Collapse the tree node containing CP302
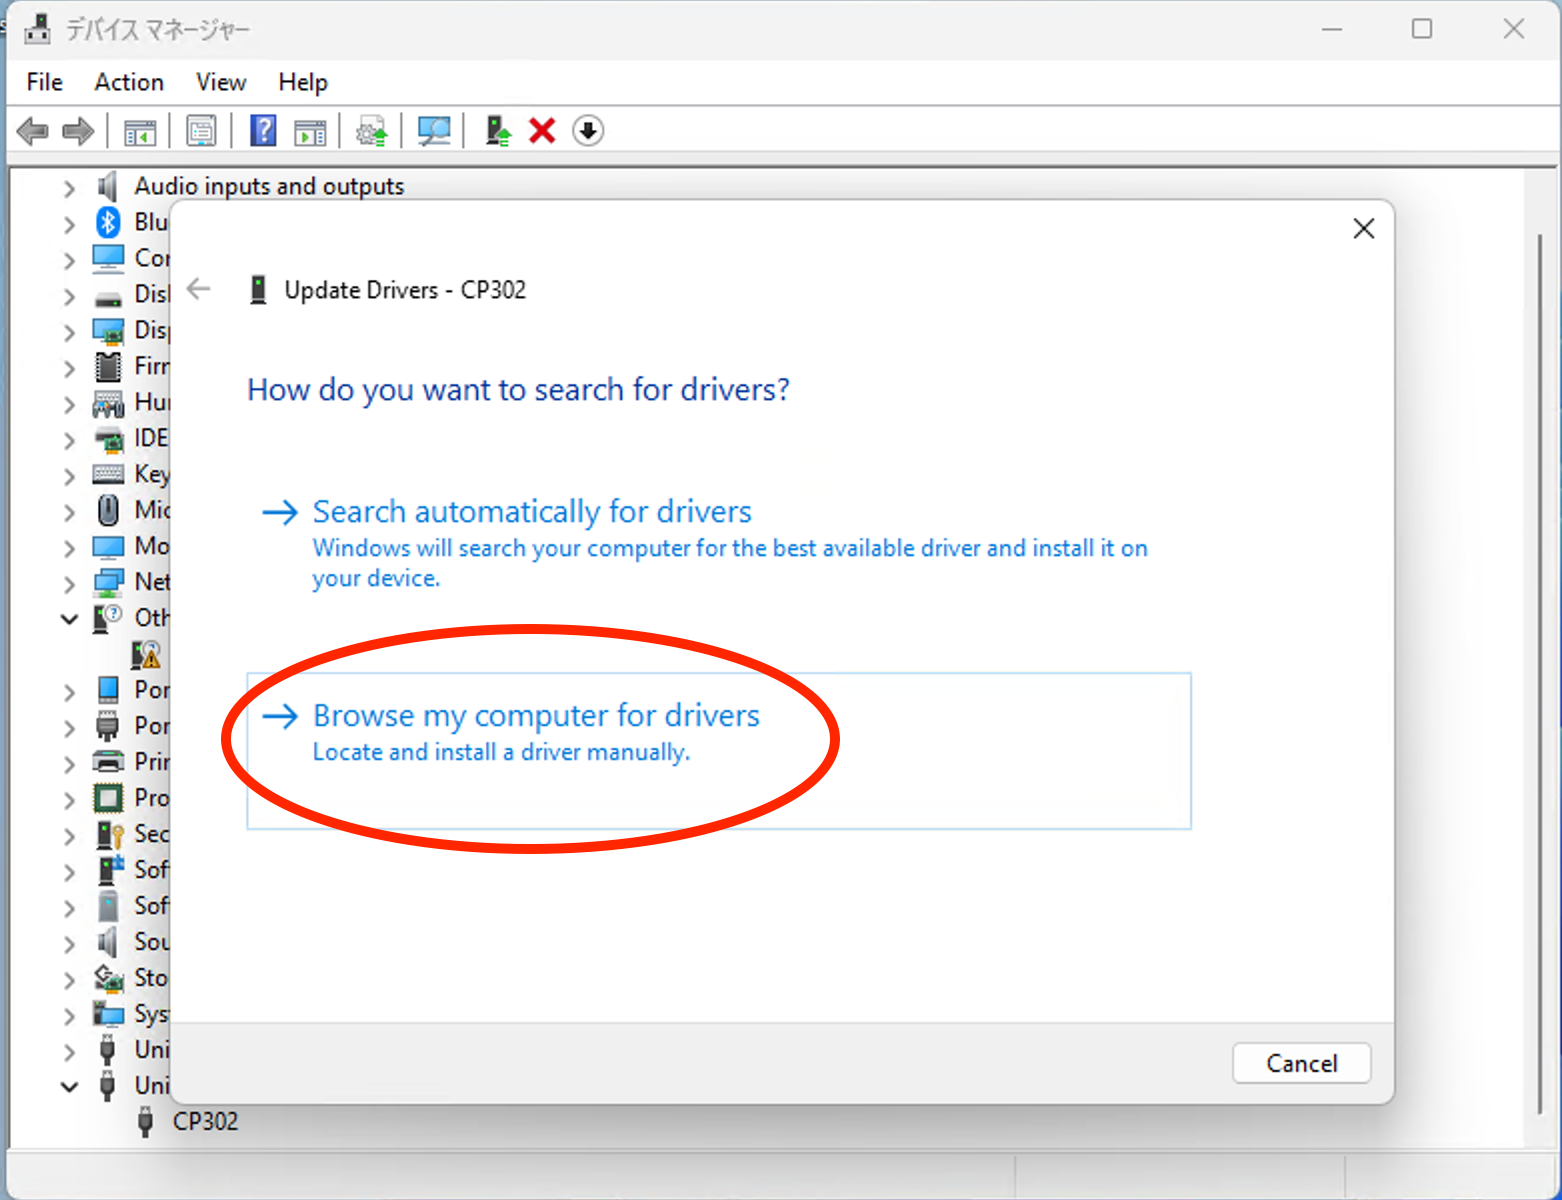The height and width of the screenshot is (1200, 1562). click(69, 1086)
